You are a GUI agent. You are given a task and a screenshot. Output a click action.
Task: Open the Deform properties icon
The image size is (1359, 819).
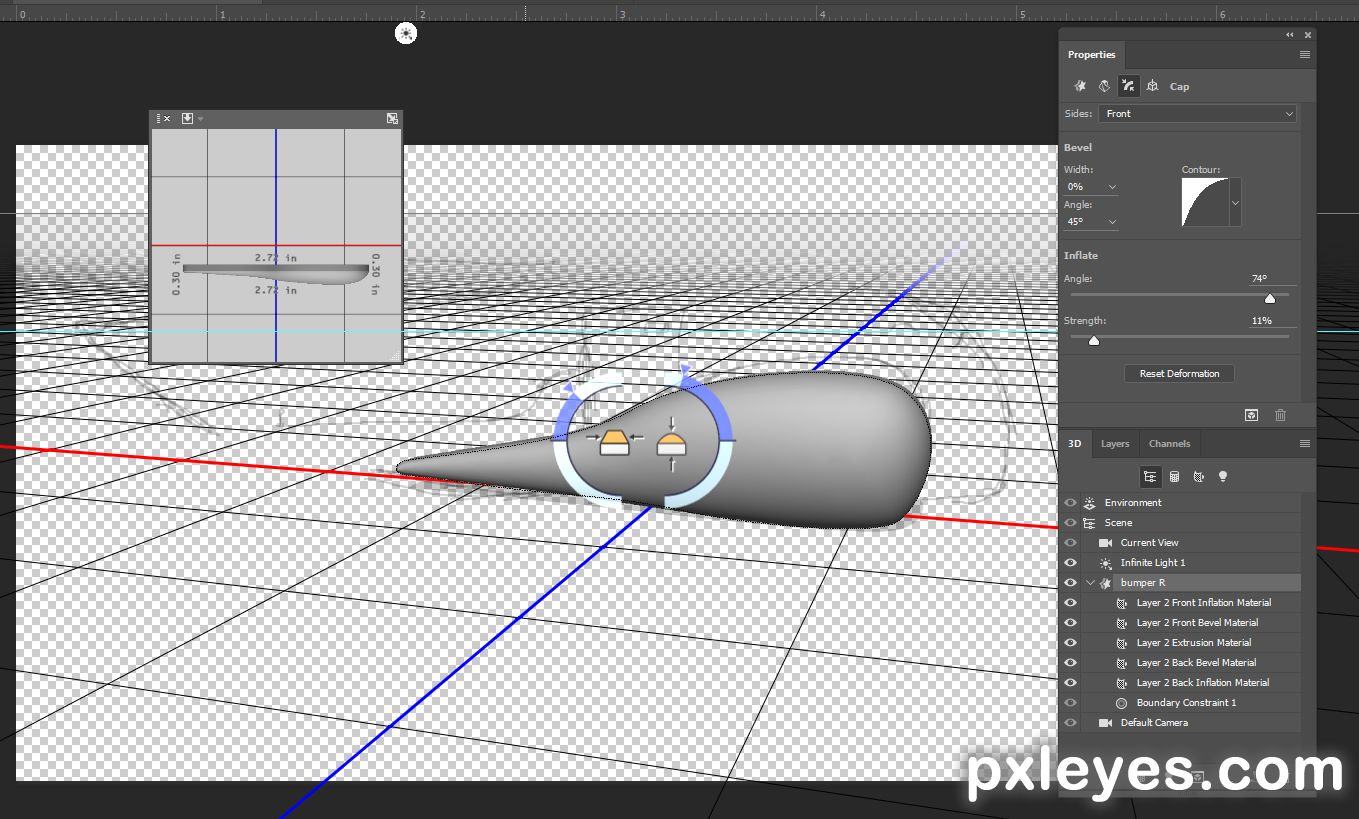(1104, 86)
